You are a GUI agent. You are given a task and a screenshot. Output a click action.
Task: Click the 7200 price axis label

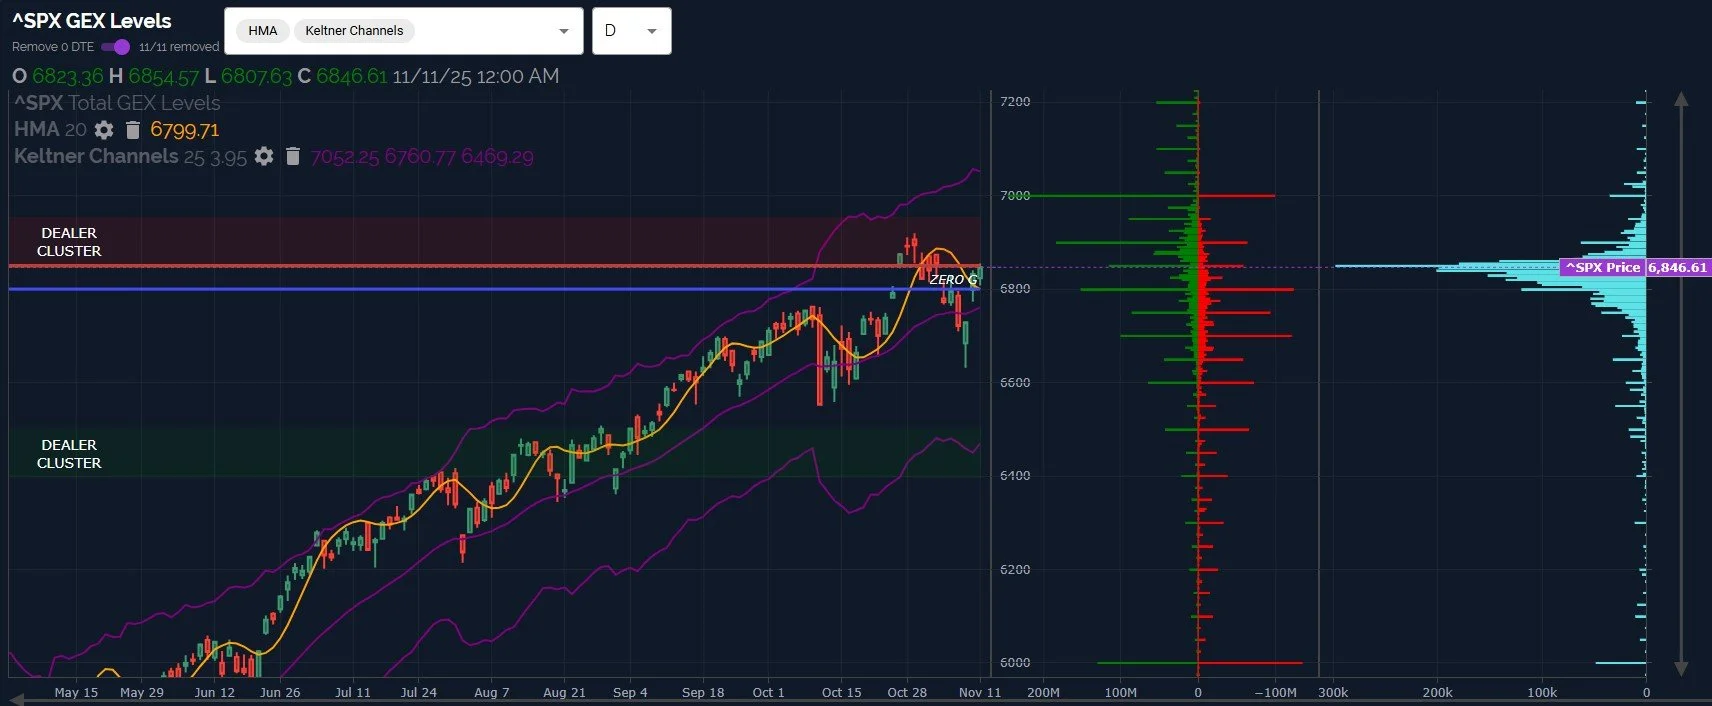pyautogui.click(x=1015, y=101)
